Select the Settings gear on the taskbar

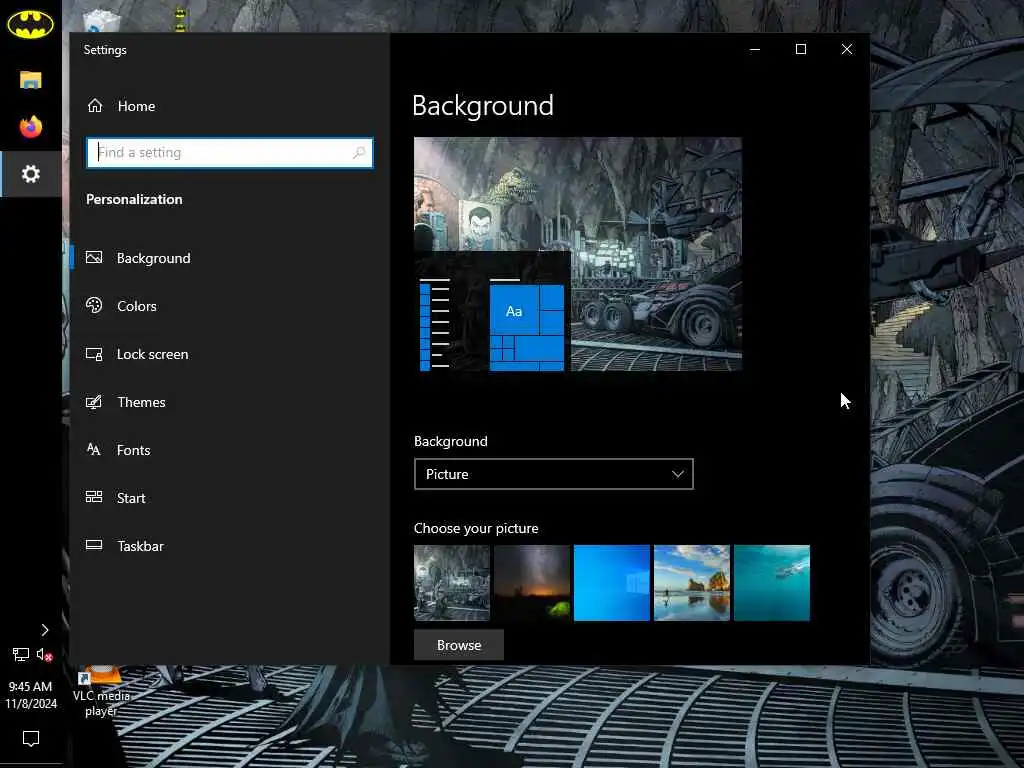tap(30, 174)
